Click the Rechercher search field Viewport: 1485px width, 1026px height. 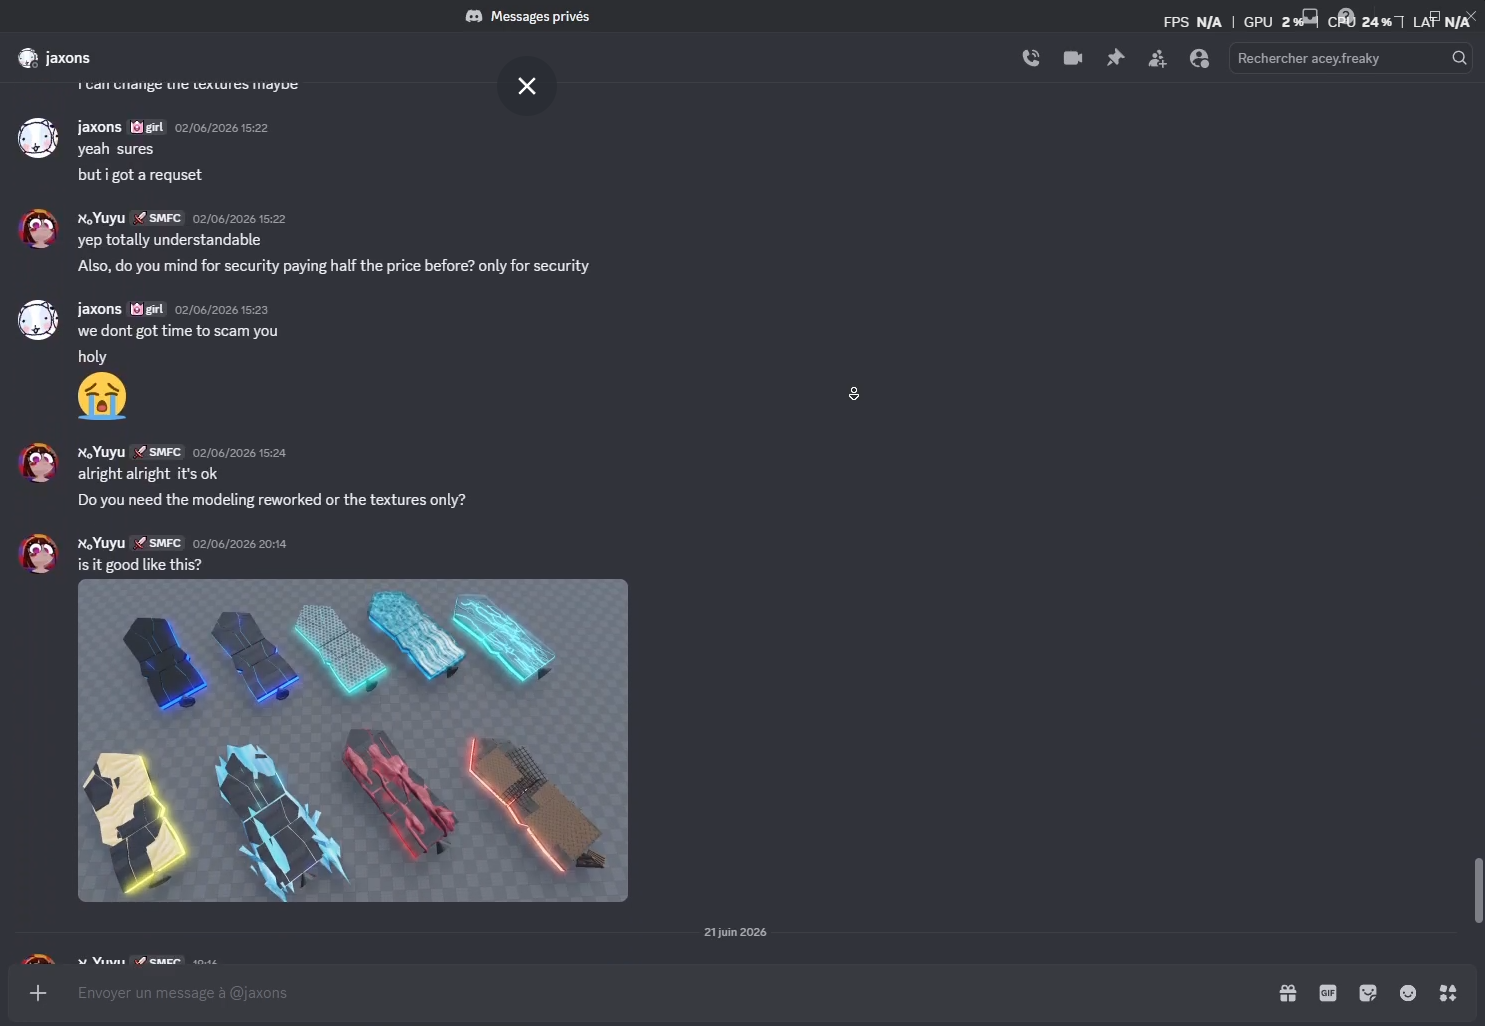pos(1340,58)
